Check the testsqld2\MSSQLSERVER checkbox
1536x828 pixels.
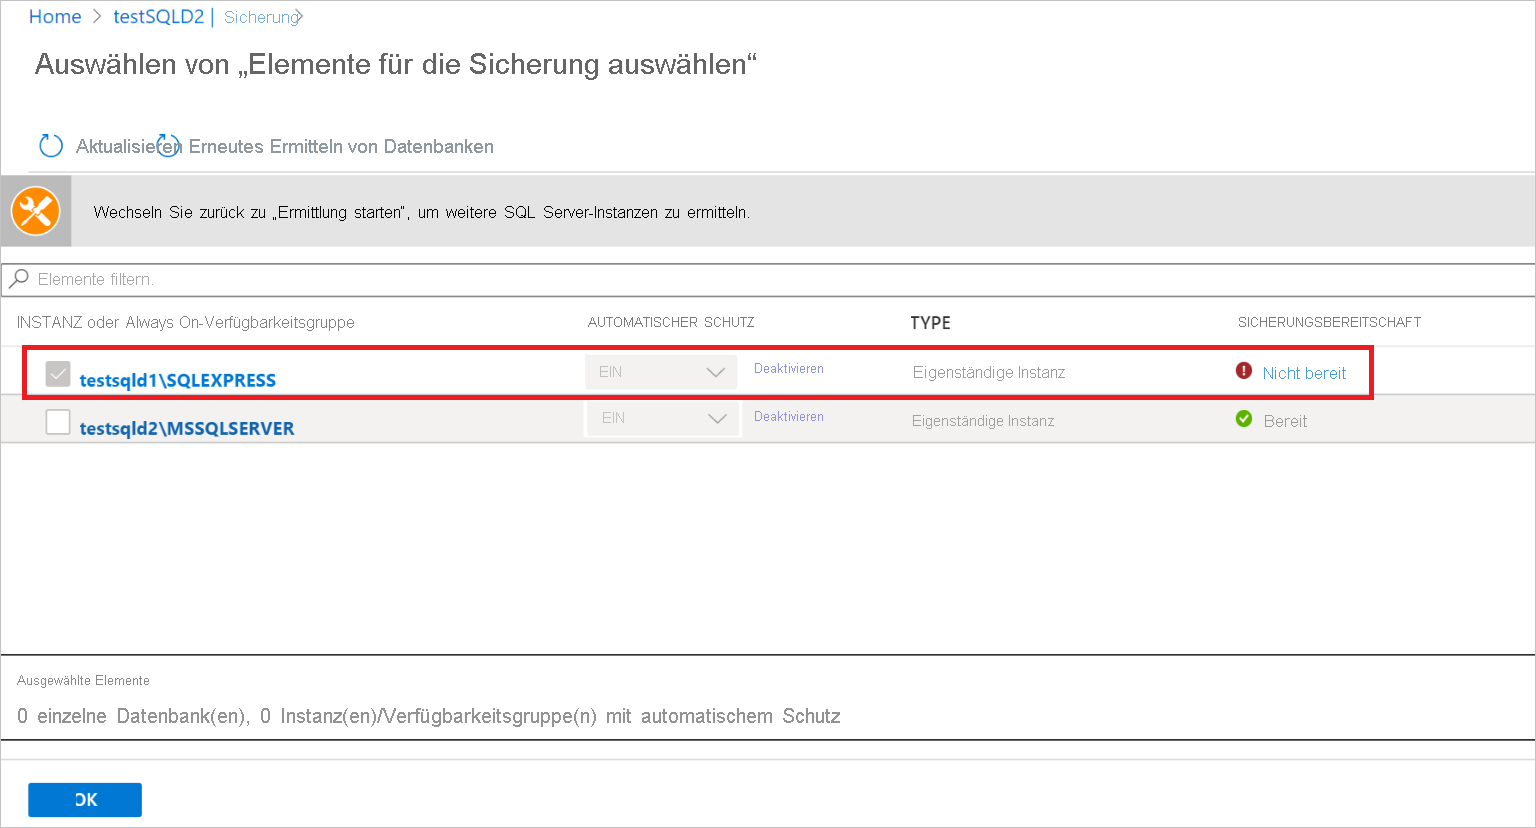point(57,421)
